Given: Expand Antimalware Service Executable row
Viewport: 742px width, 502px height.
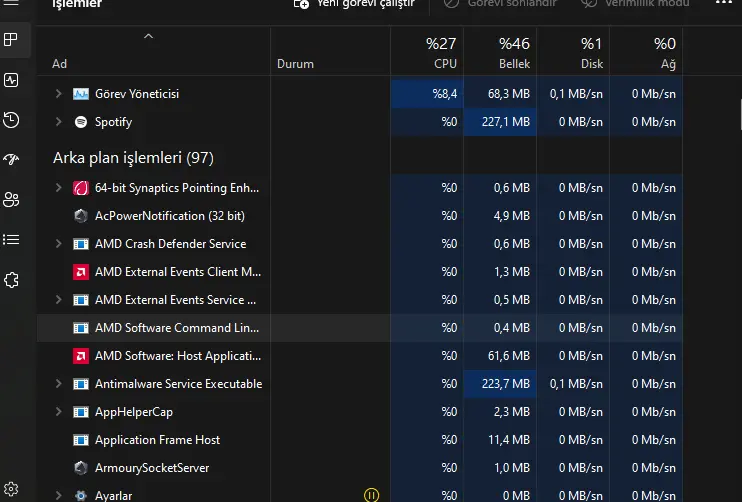Looking at the screenshot, I should tap(58, 384).
